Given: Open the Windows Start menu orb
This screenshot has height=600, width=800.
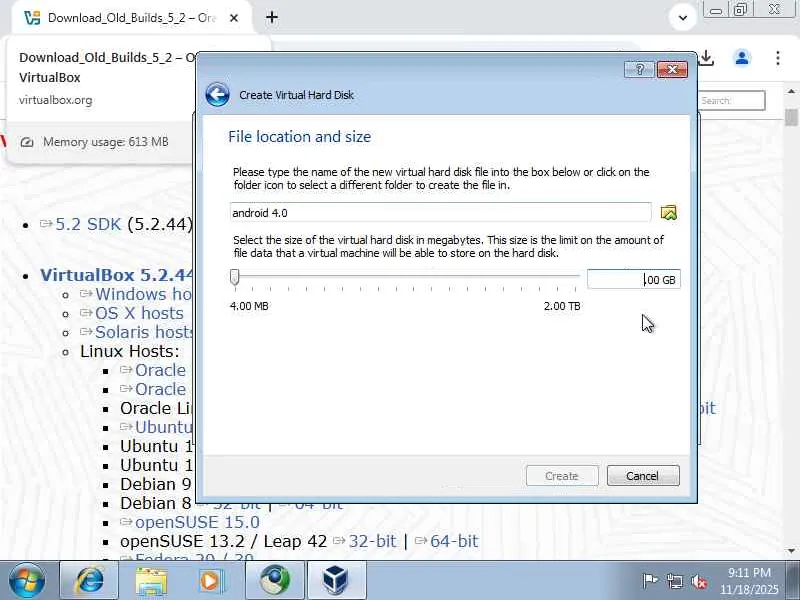Looking at the screenshot, I should click(x=27, y=581).
